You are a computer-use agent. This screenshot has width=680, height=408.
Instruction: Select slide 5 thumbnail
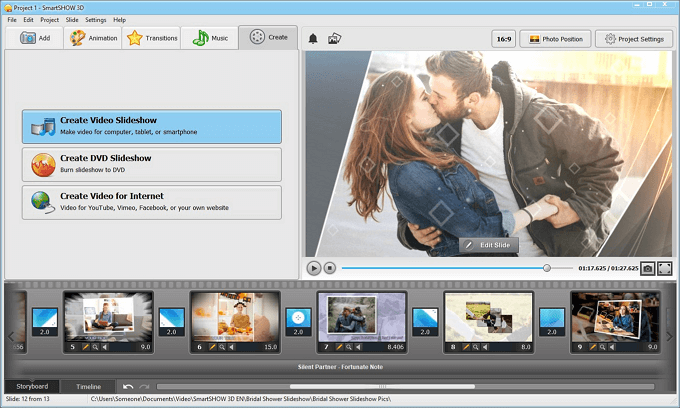coord(108,317)
